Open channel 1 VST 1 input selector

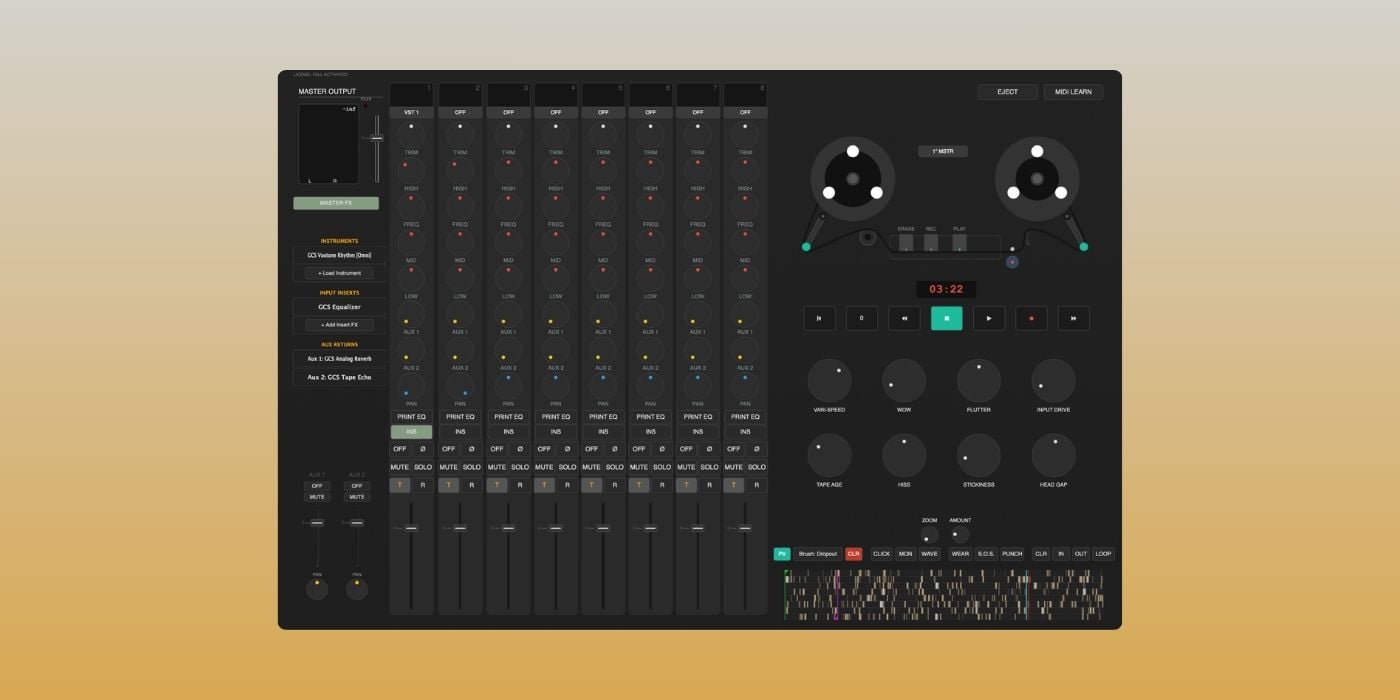[x=411, y=113]
